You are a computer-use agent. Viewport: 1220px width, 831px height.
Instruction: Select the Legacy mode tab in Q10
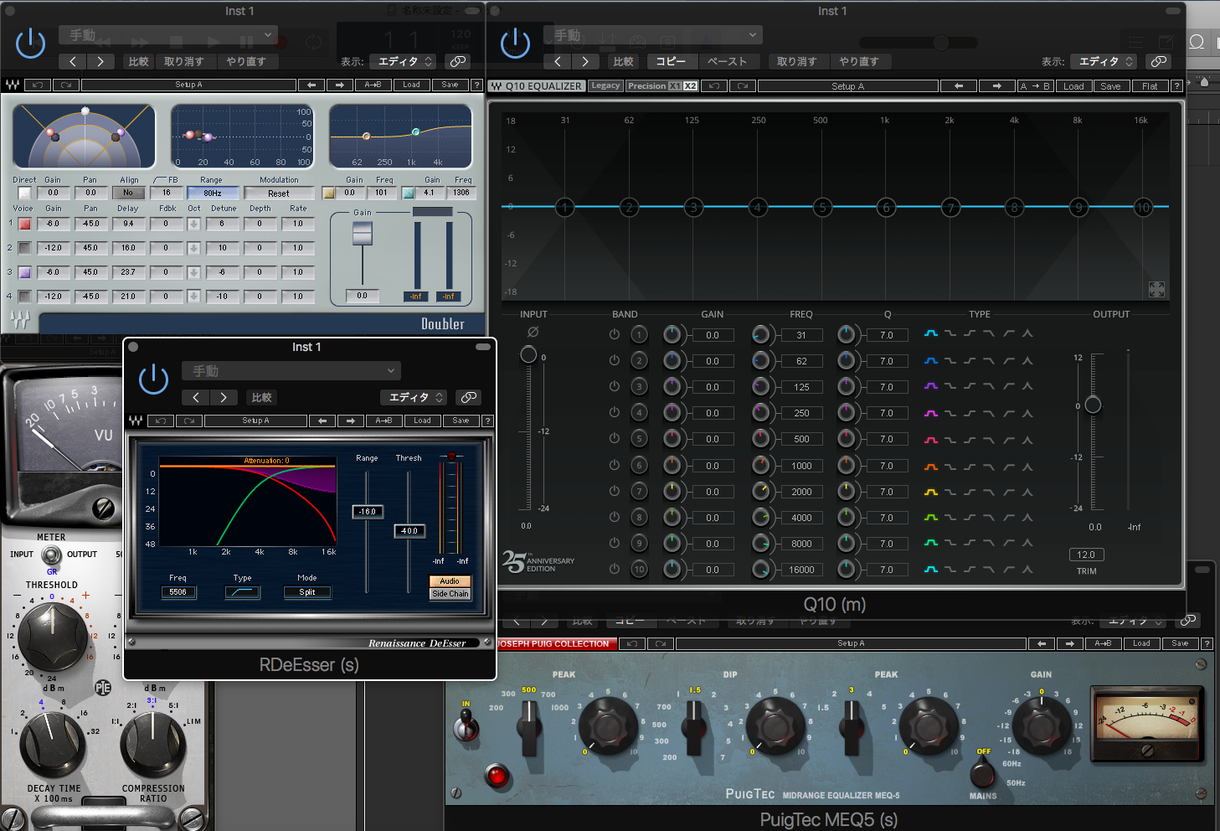pyautogui.click(x=605, y=86)
